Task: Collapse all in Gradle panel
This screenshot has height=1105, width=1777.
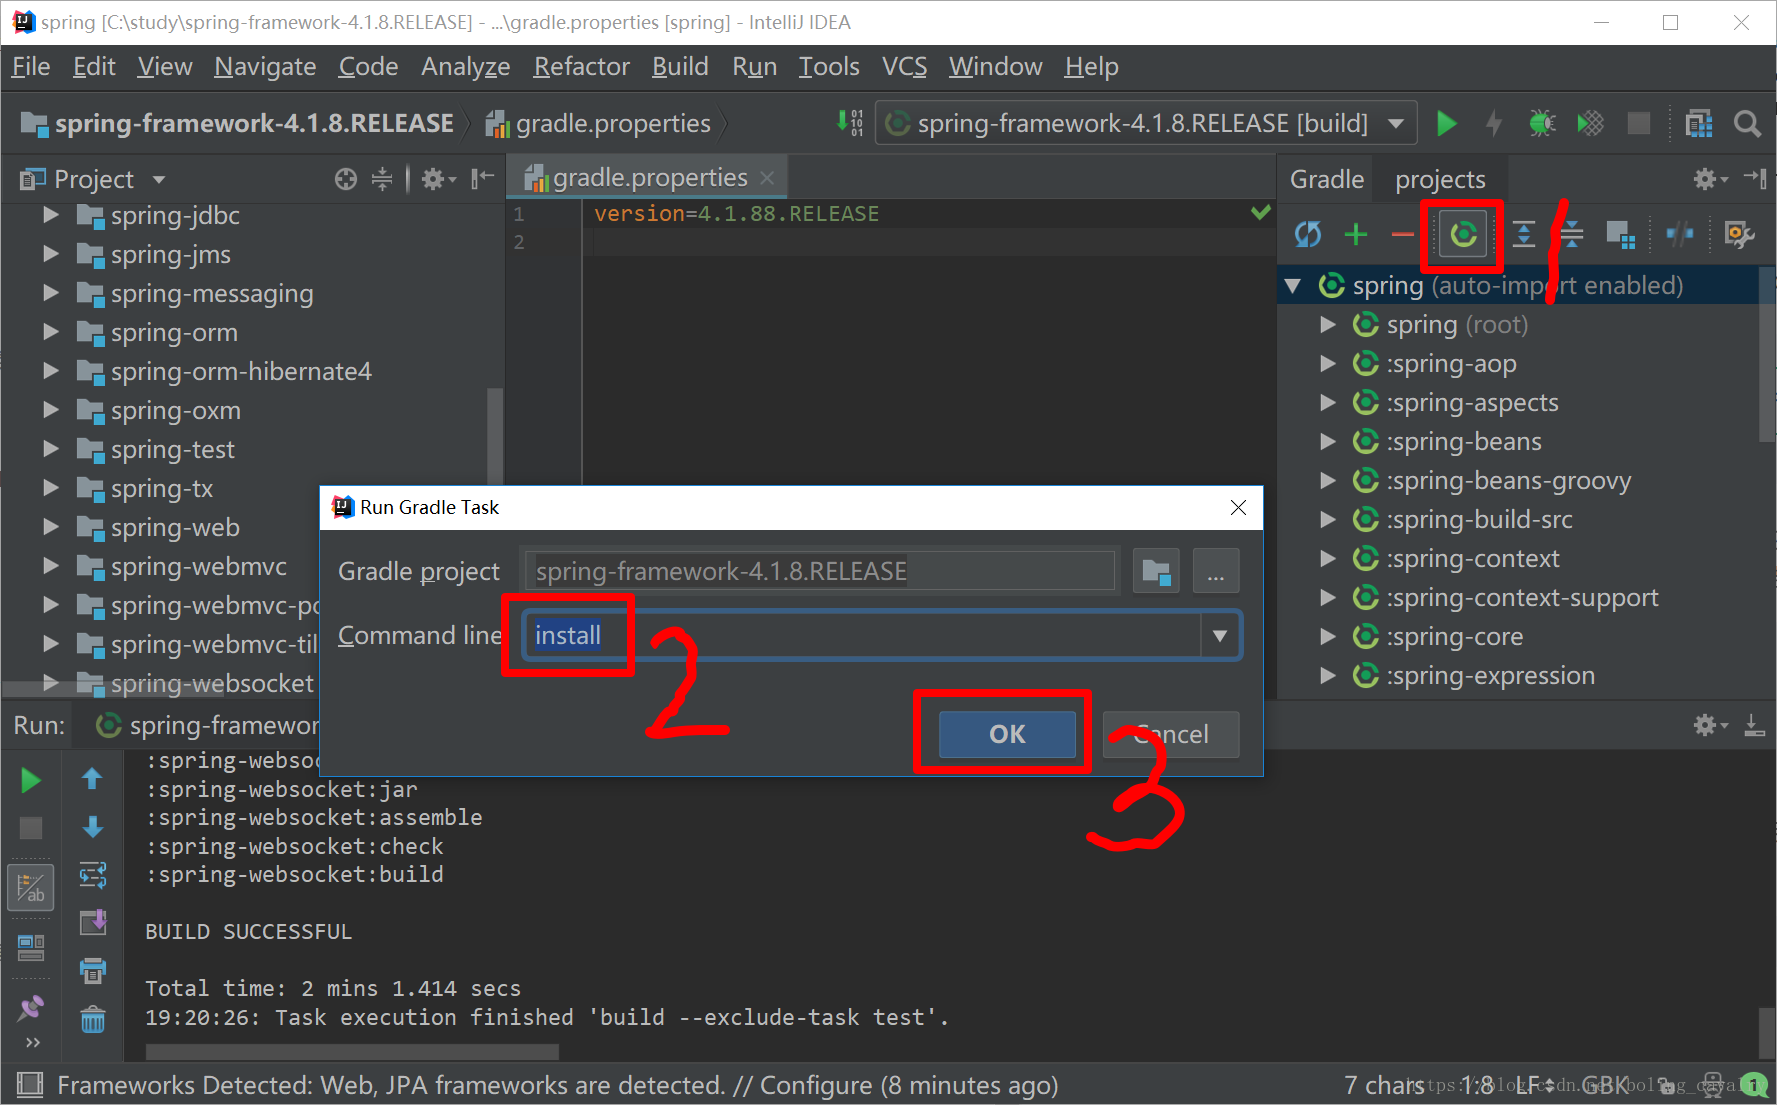Action: click(1572, 234)
